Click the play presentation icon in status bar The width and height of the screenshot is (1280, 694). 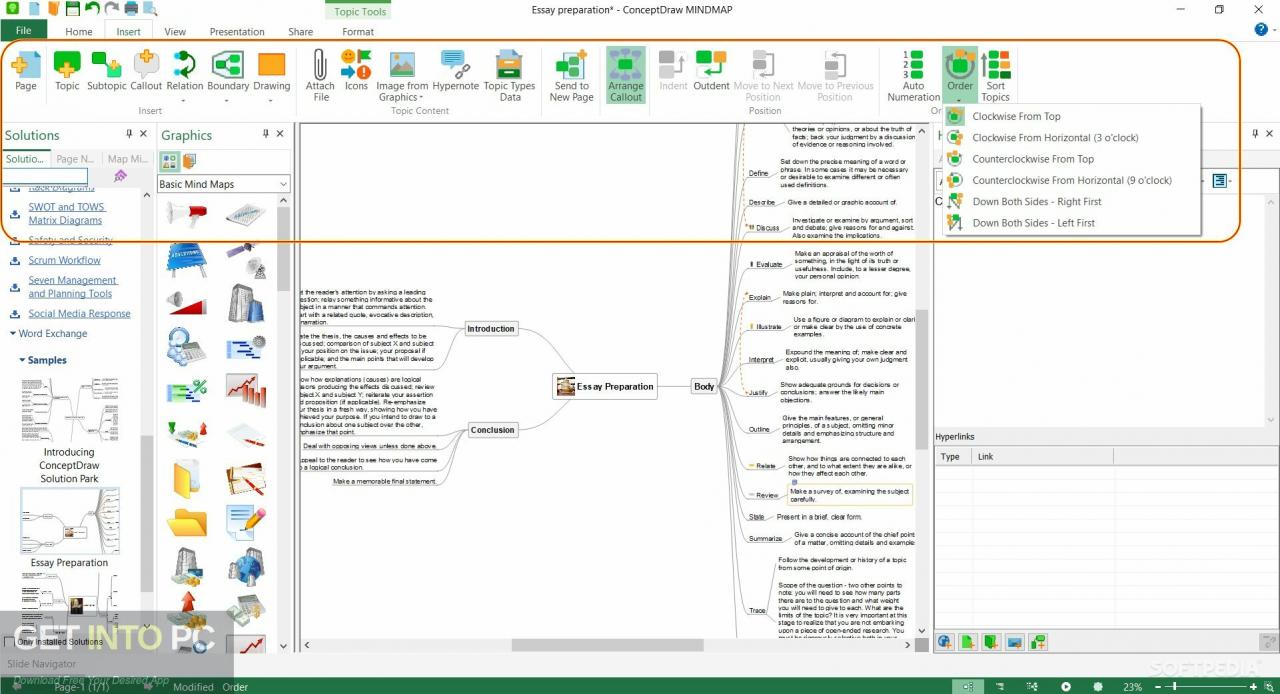(x=1066, y=687)
